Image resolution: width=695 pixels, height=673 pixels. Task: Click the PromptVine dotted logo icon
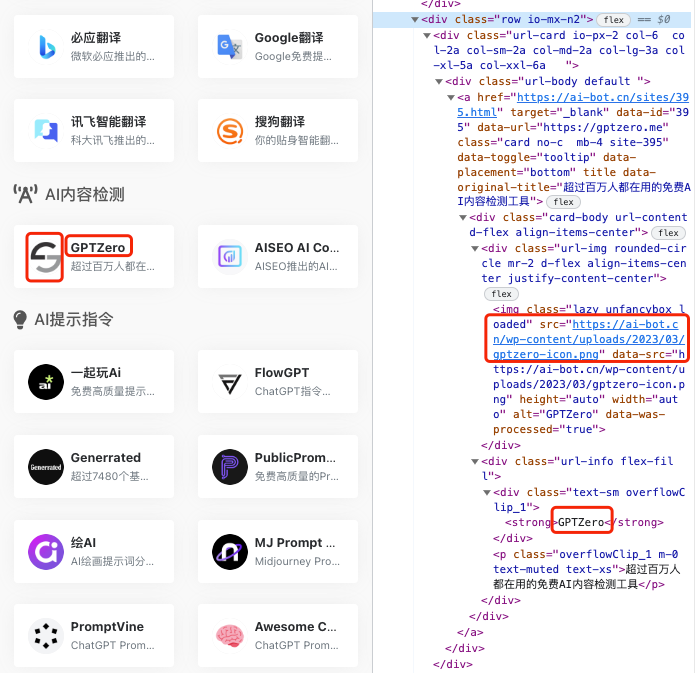pyautogui.click(x=46, y=636)
